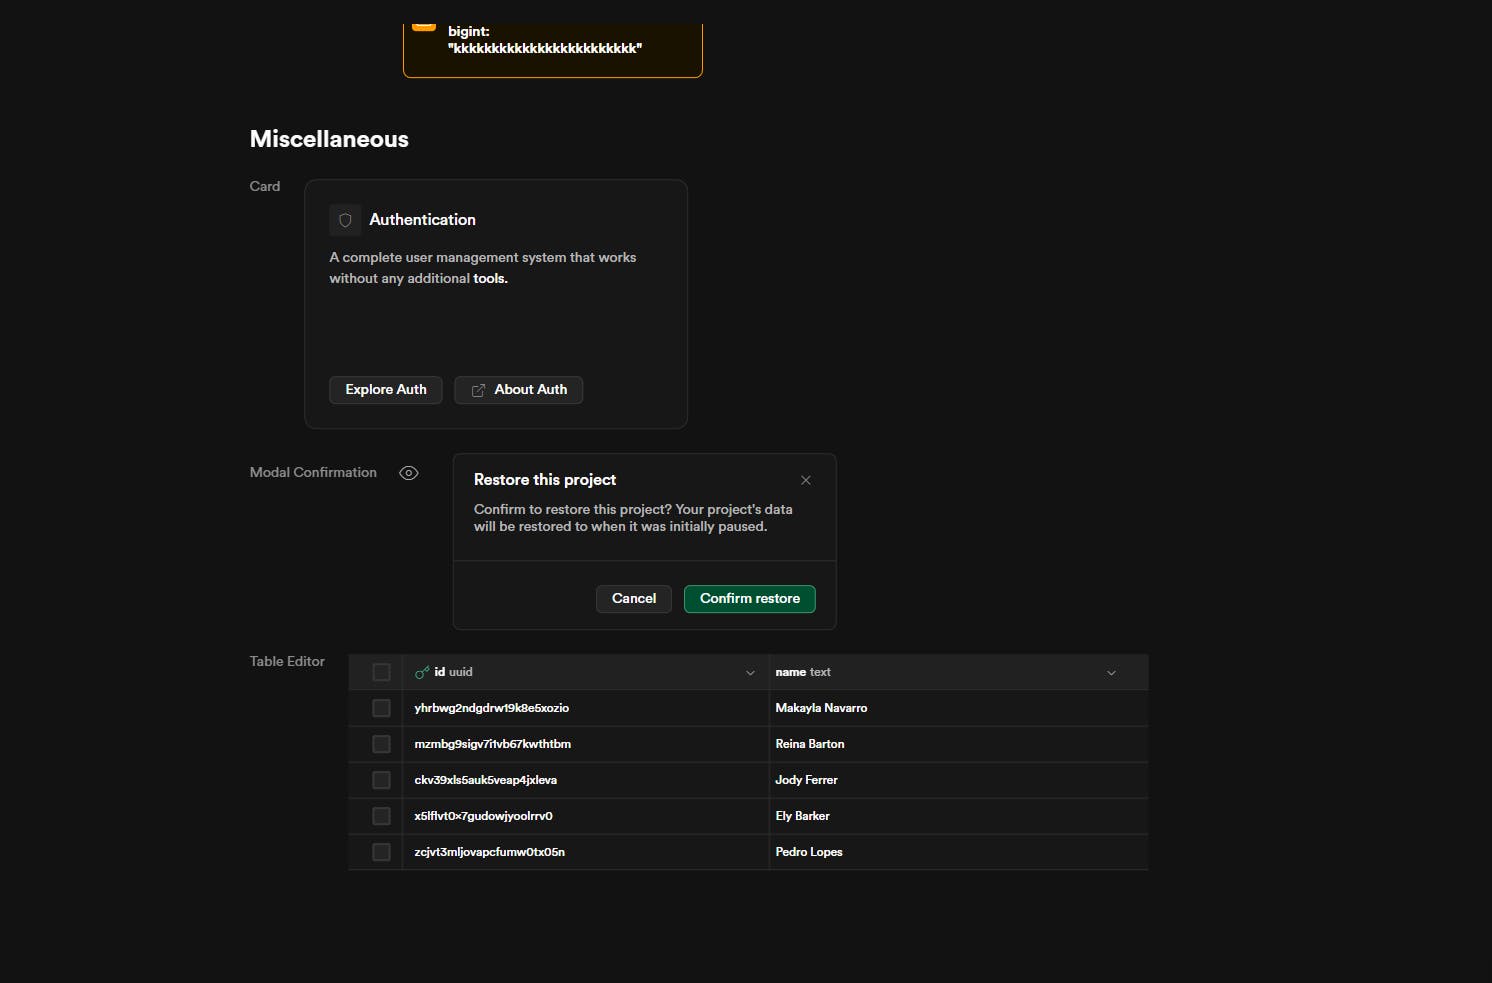Click the id uuid column header
Screen dimensions: 1492x983
pyautogui.click(x=585, y=672)
